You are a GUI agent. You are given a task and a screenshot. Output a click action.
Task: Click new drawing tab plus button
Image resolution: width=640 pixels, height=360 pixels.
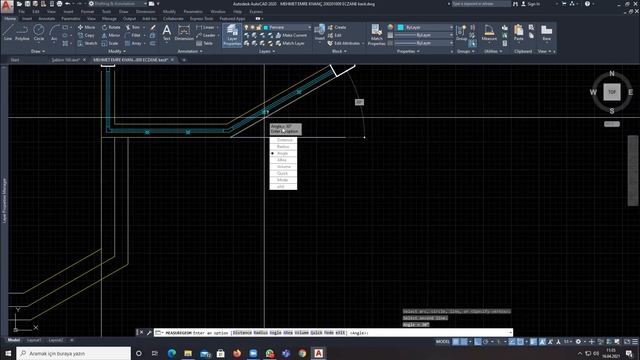(184, 60)
